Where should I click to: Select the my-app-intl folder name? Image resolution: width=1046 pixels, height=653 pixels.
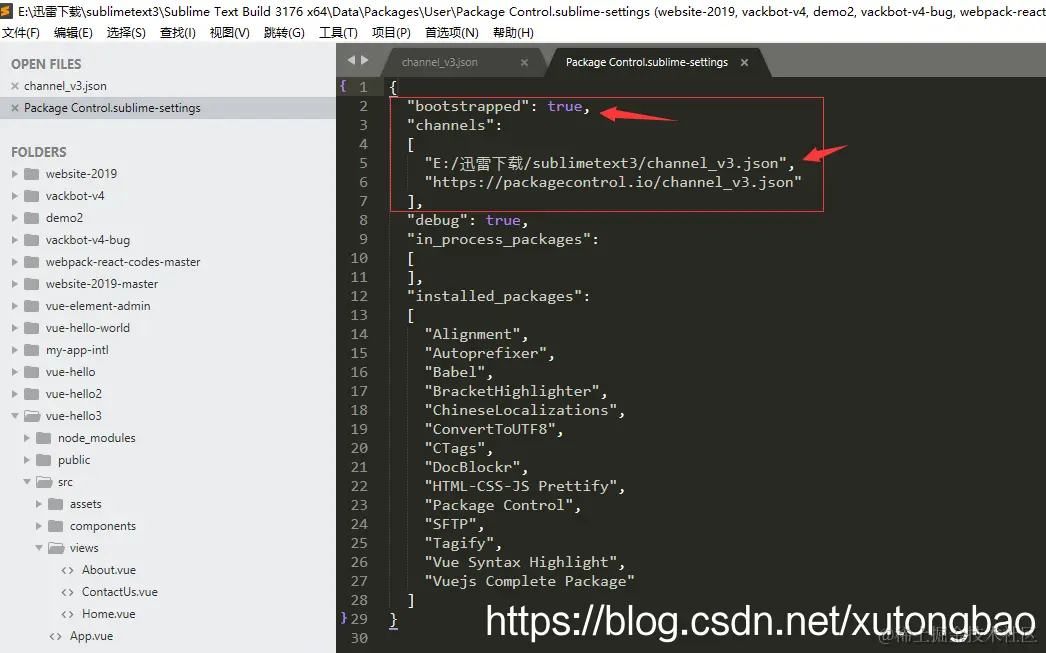click(x=77, y=350)
